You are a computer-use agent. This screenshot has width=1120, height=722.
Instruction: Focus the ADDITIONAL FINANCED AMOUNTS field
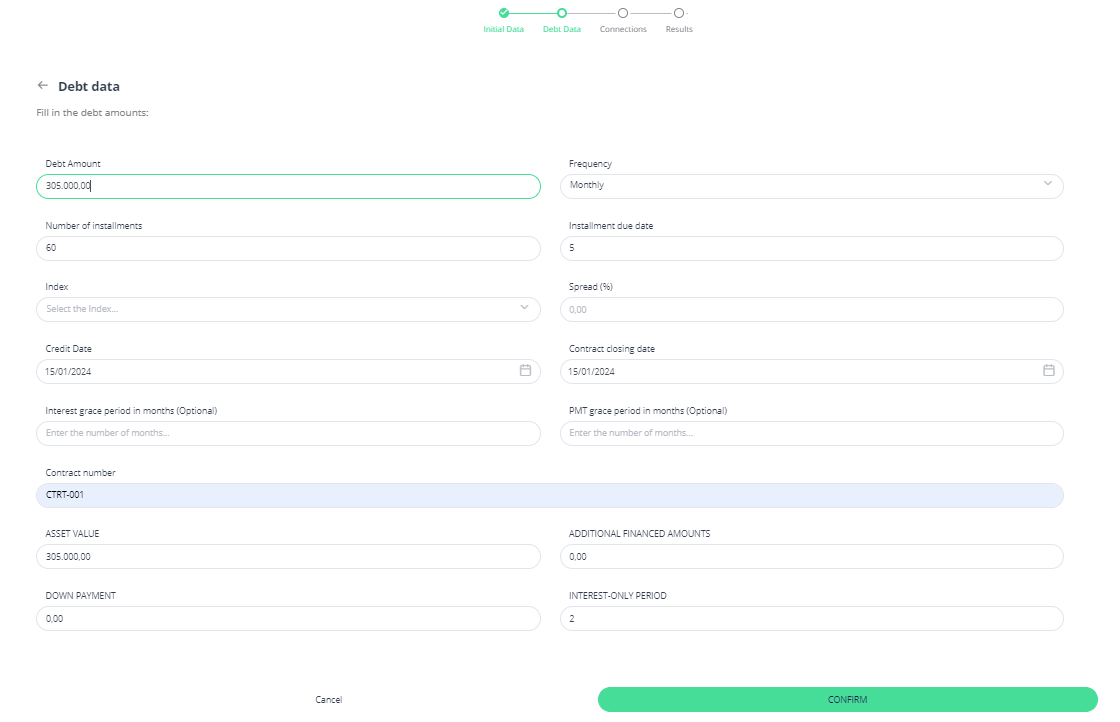click(811, 556)
